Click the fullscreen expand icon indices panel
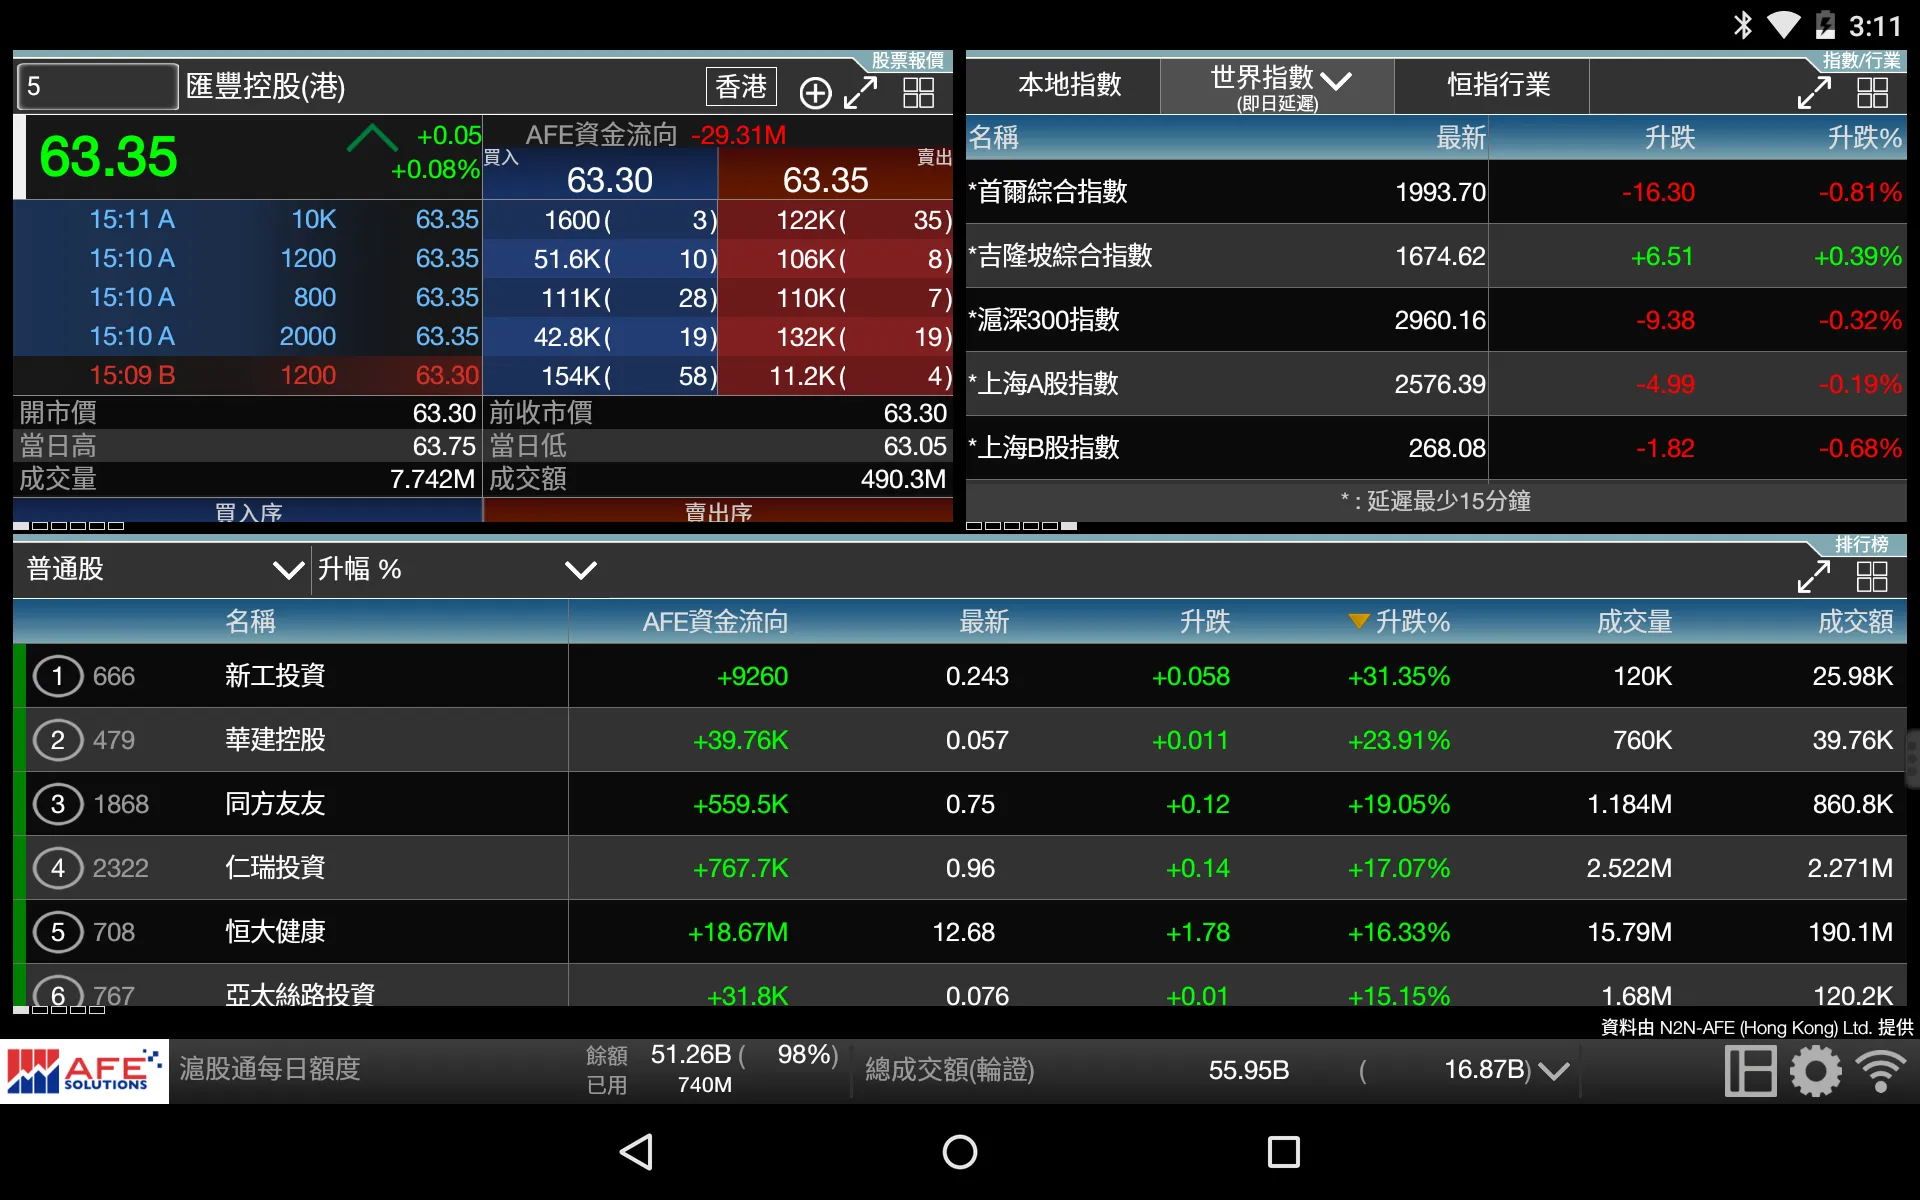Screen dimensions: 1920x1200 coord(1811,90)
